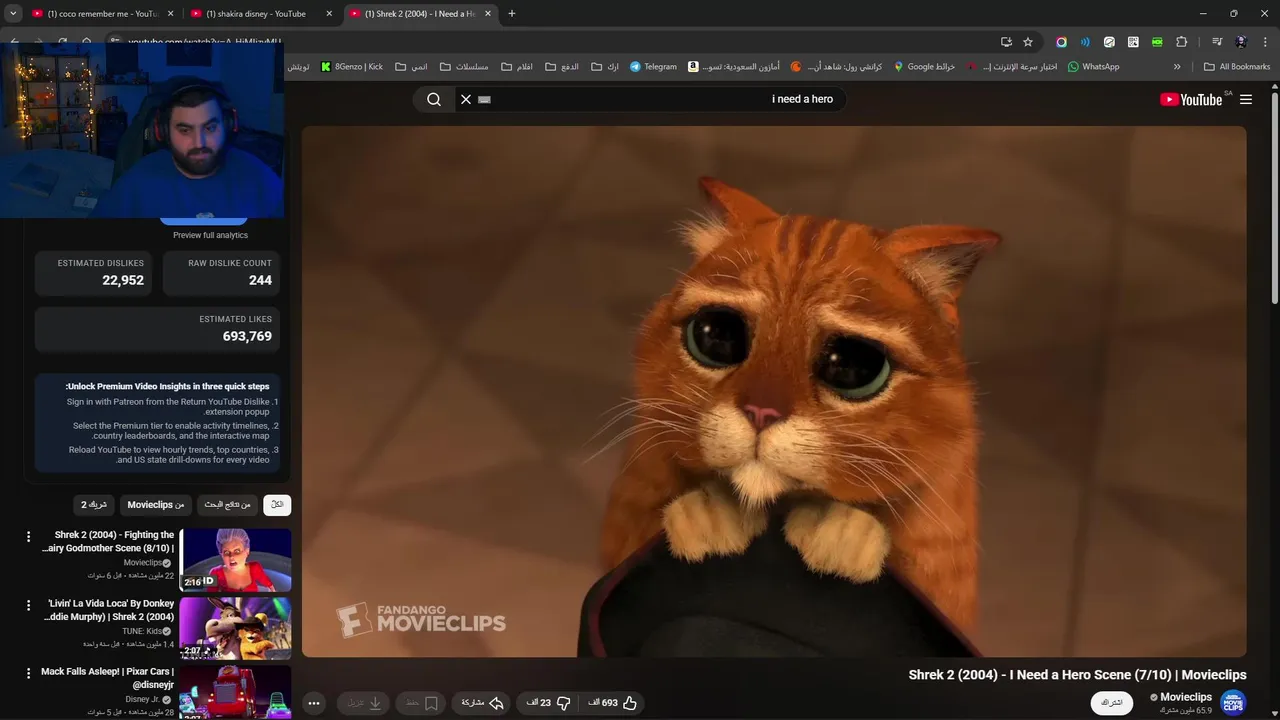
Task: Open new tab with plus button
Action: pyautogui.click(x=512, y=14)
